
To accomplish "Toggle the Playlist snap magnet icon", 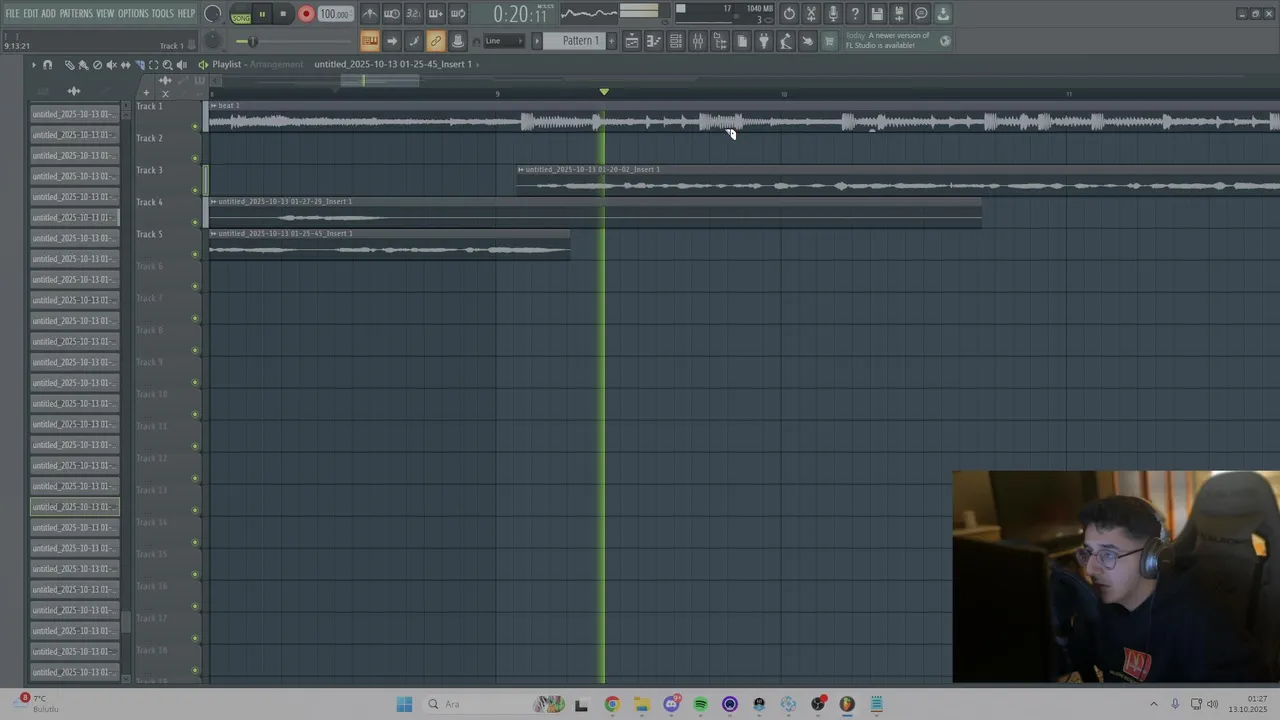I will 47,65.
